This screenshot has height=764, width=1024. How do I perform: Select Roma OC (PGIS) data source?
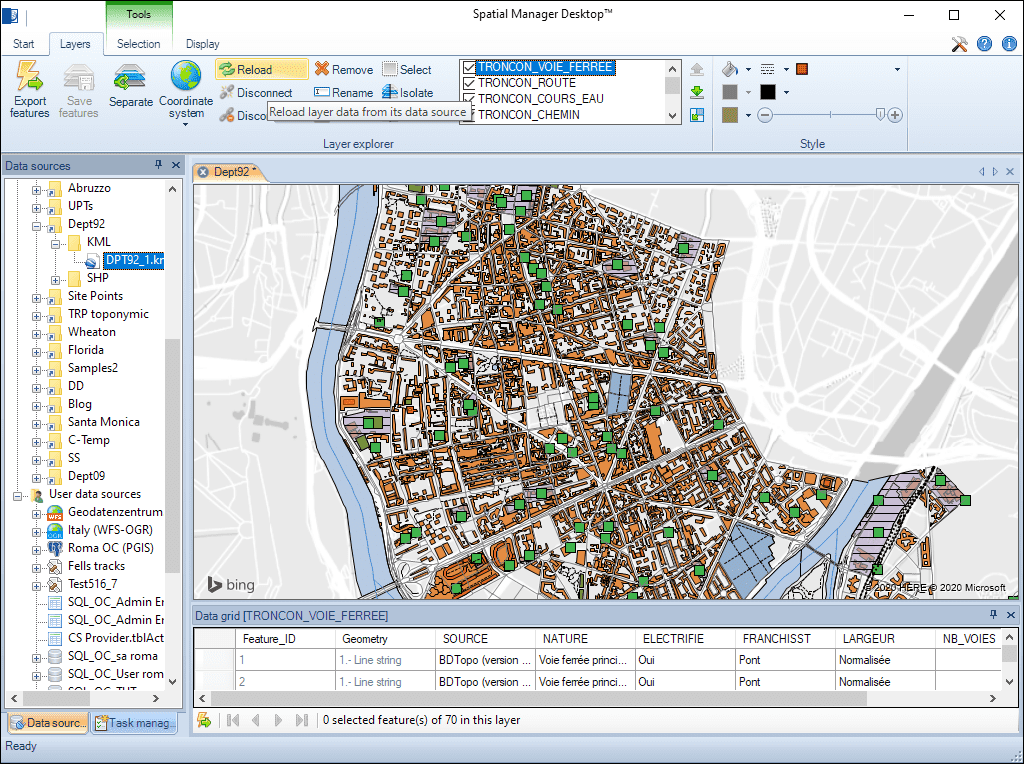pyautogui.click(x=110, y=548)
